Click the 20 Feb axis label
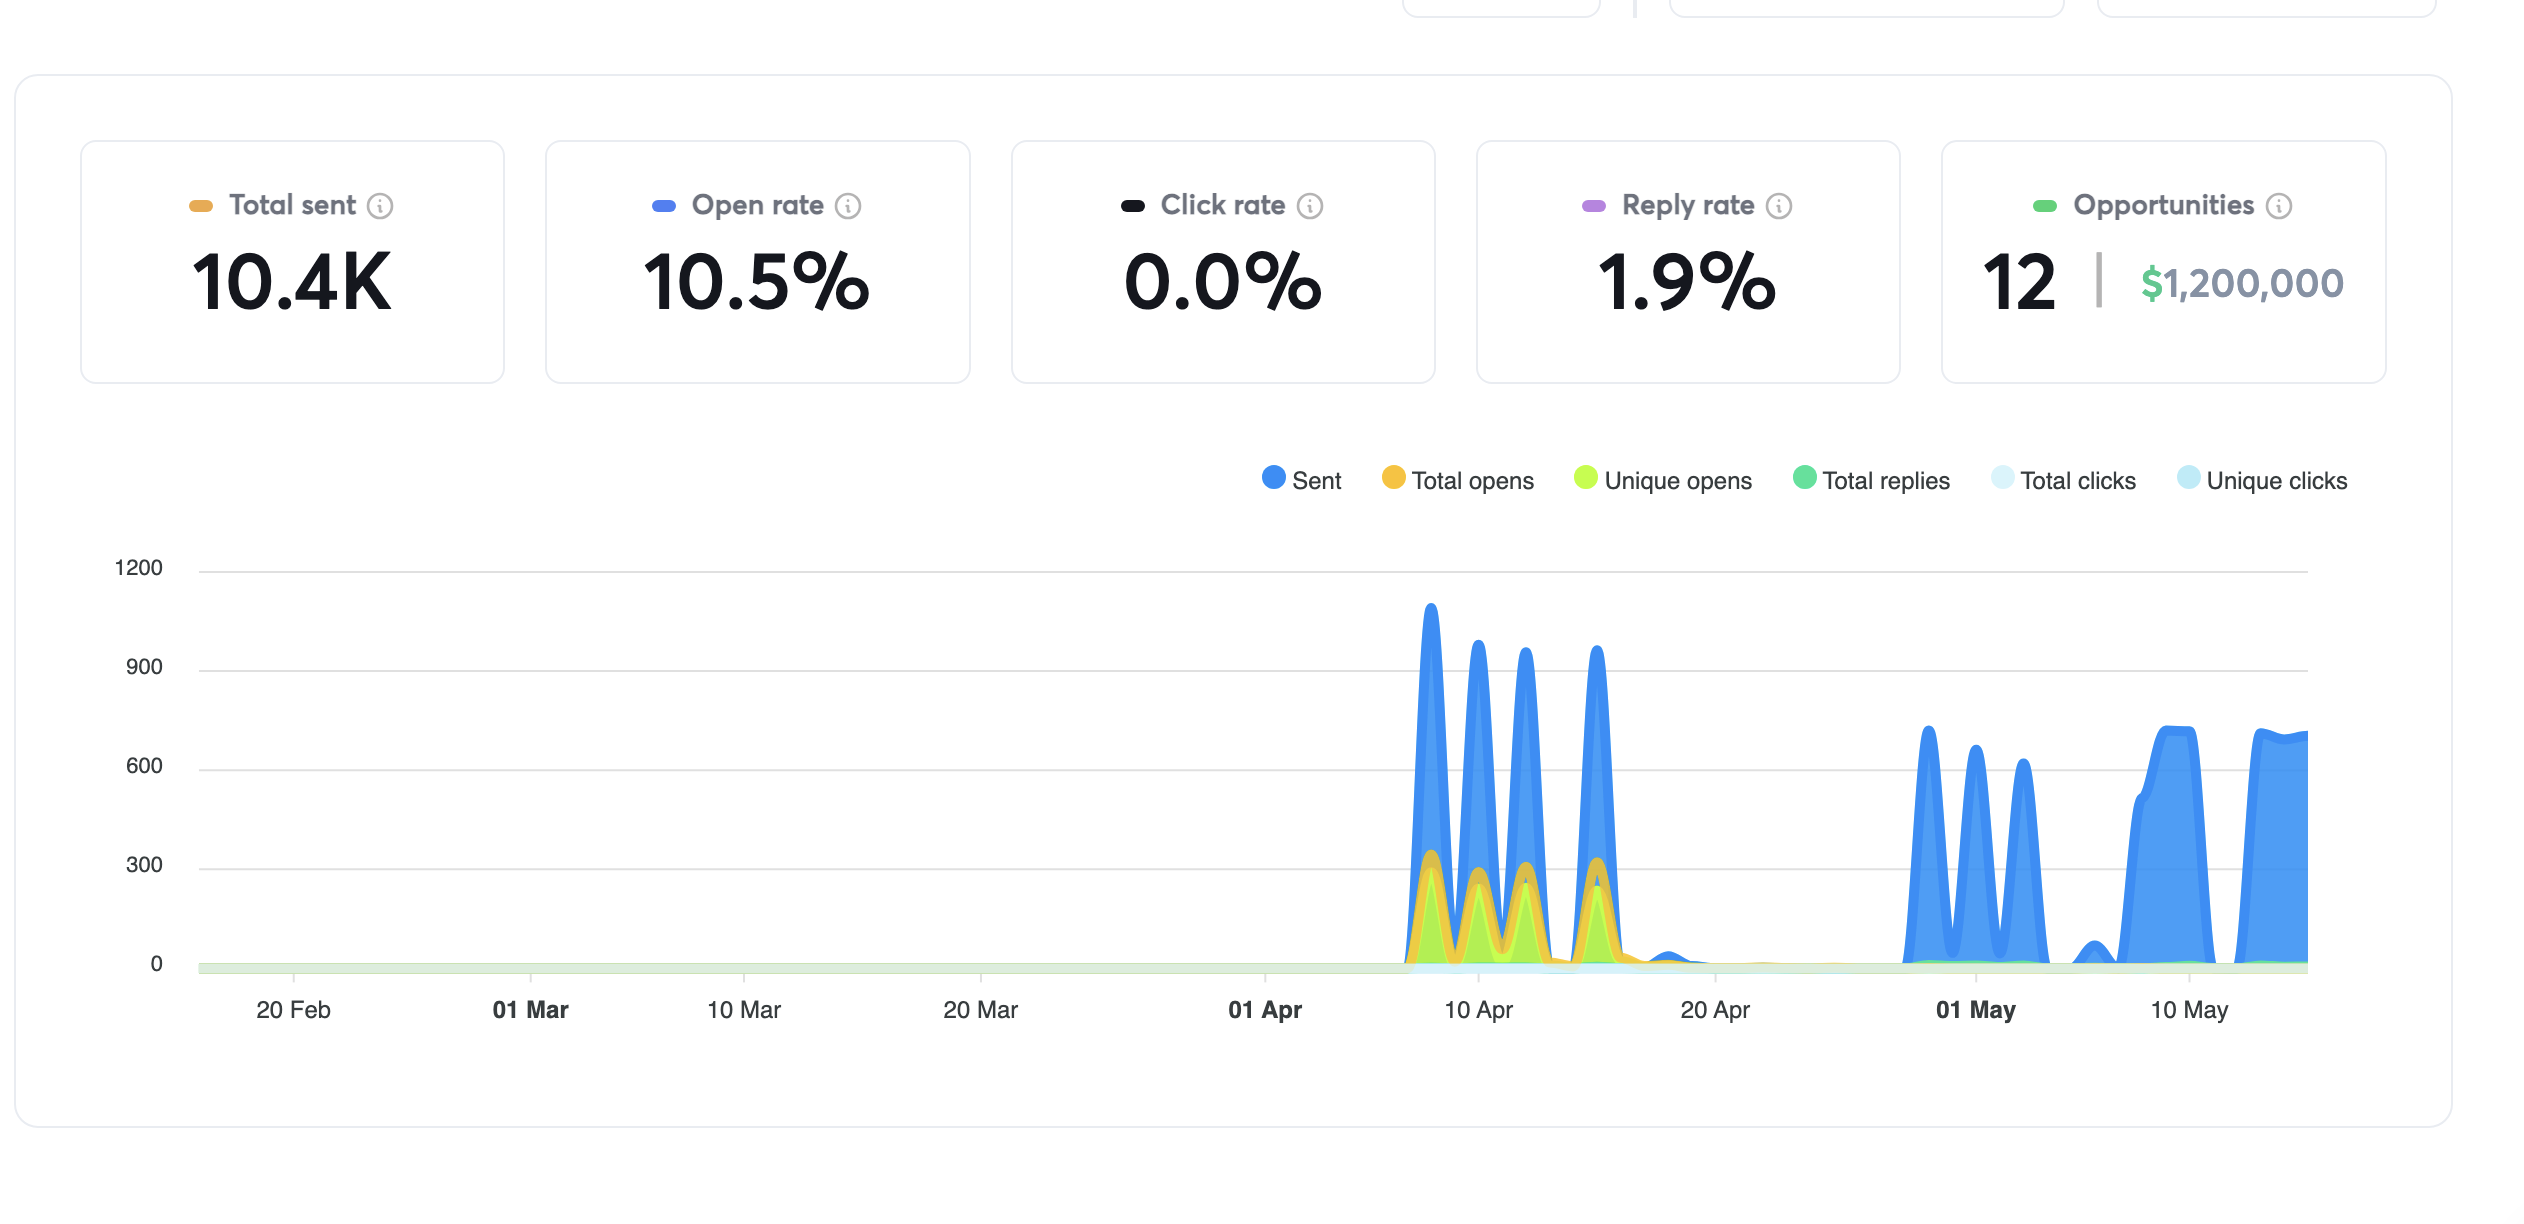Image resolution: width=2524 pixels, height=1224 pixels. 293,1010
